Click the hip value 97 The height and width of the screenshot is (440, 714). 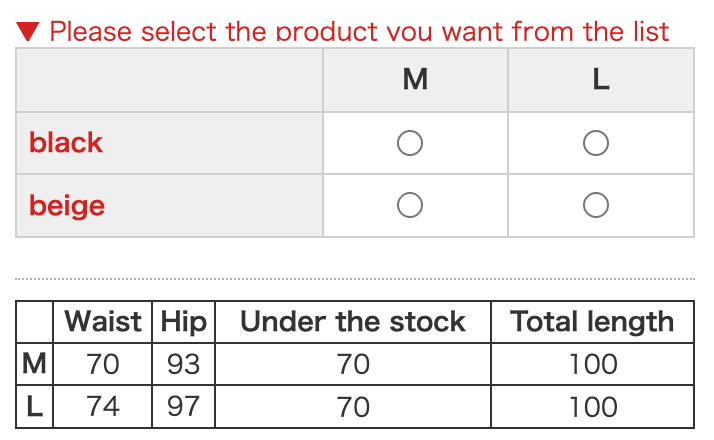[x=183, y=406]
